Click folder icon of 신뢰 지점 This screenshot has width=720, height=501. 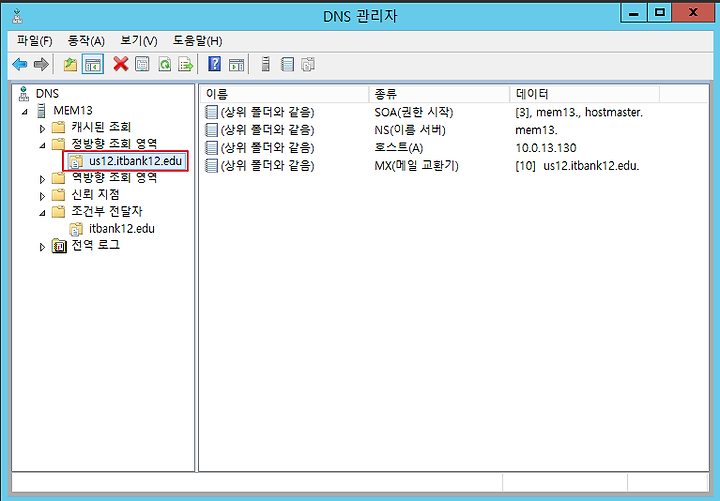[x=58, y=195]
